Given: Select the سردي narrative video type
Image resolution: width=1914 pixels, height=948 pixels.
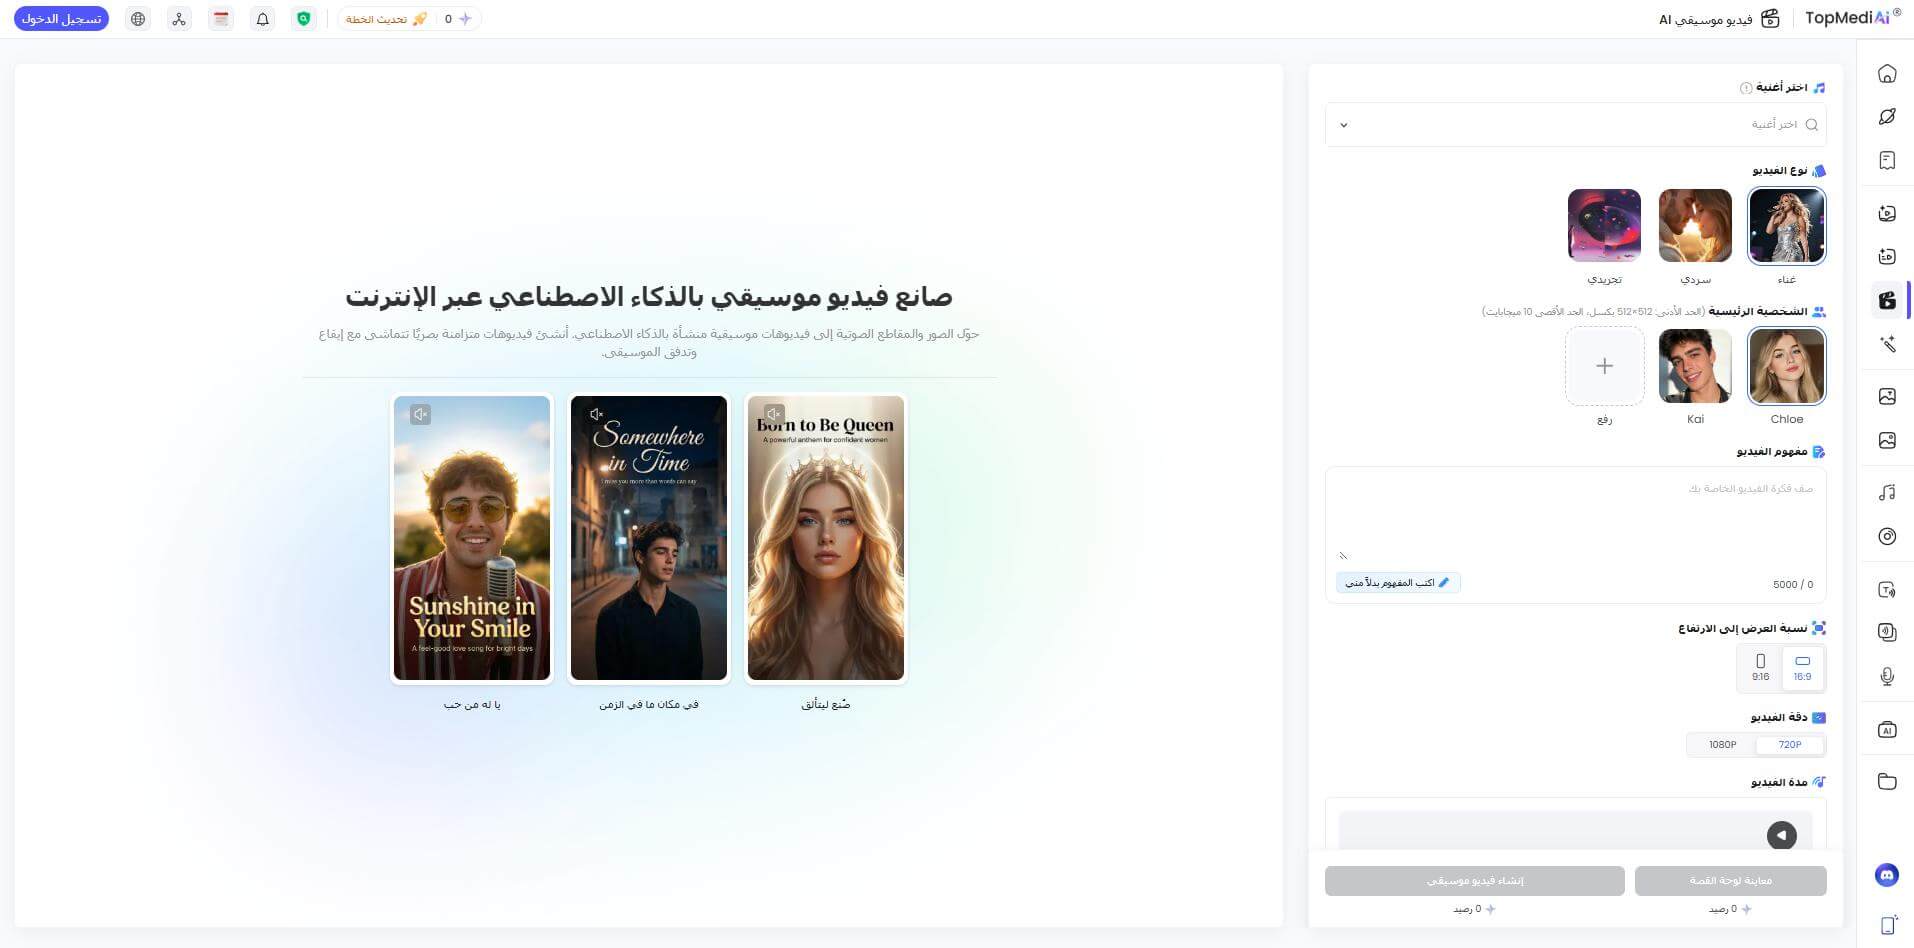Looking at the screenshot, I should pyautogui.click(x=1695, y=226).
